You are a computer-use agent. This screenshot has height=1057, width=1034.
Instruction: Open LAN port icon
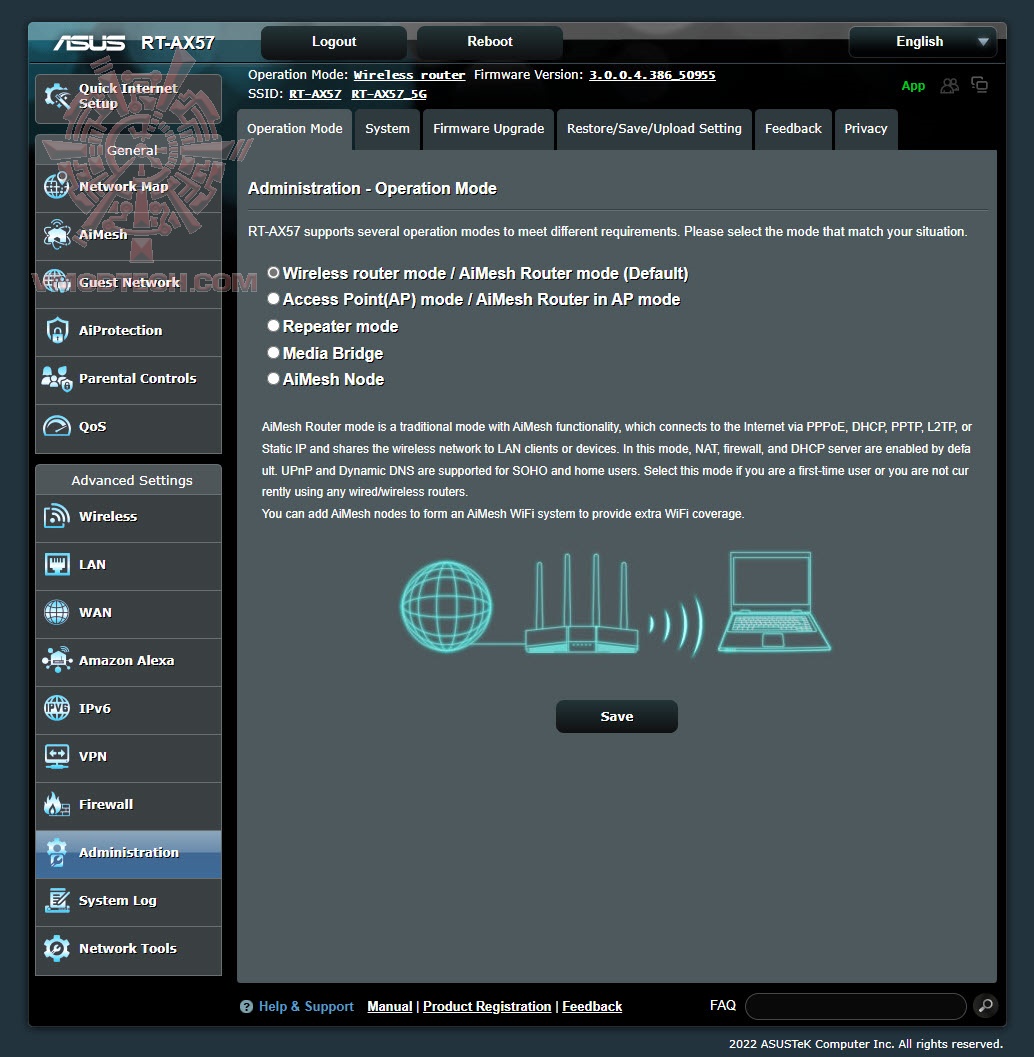click(x=57, y=564)
